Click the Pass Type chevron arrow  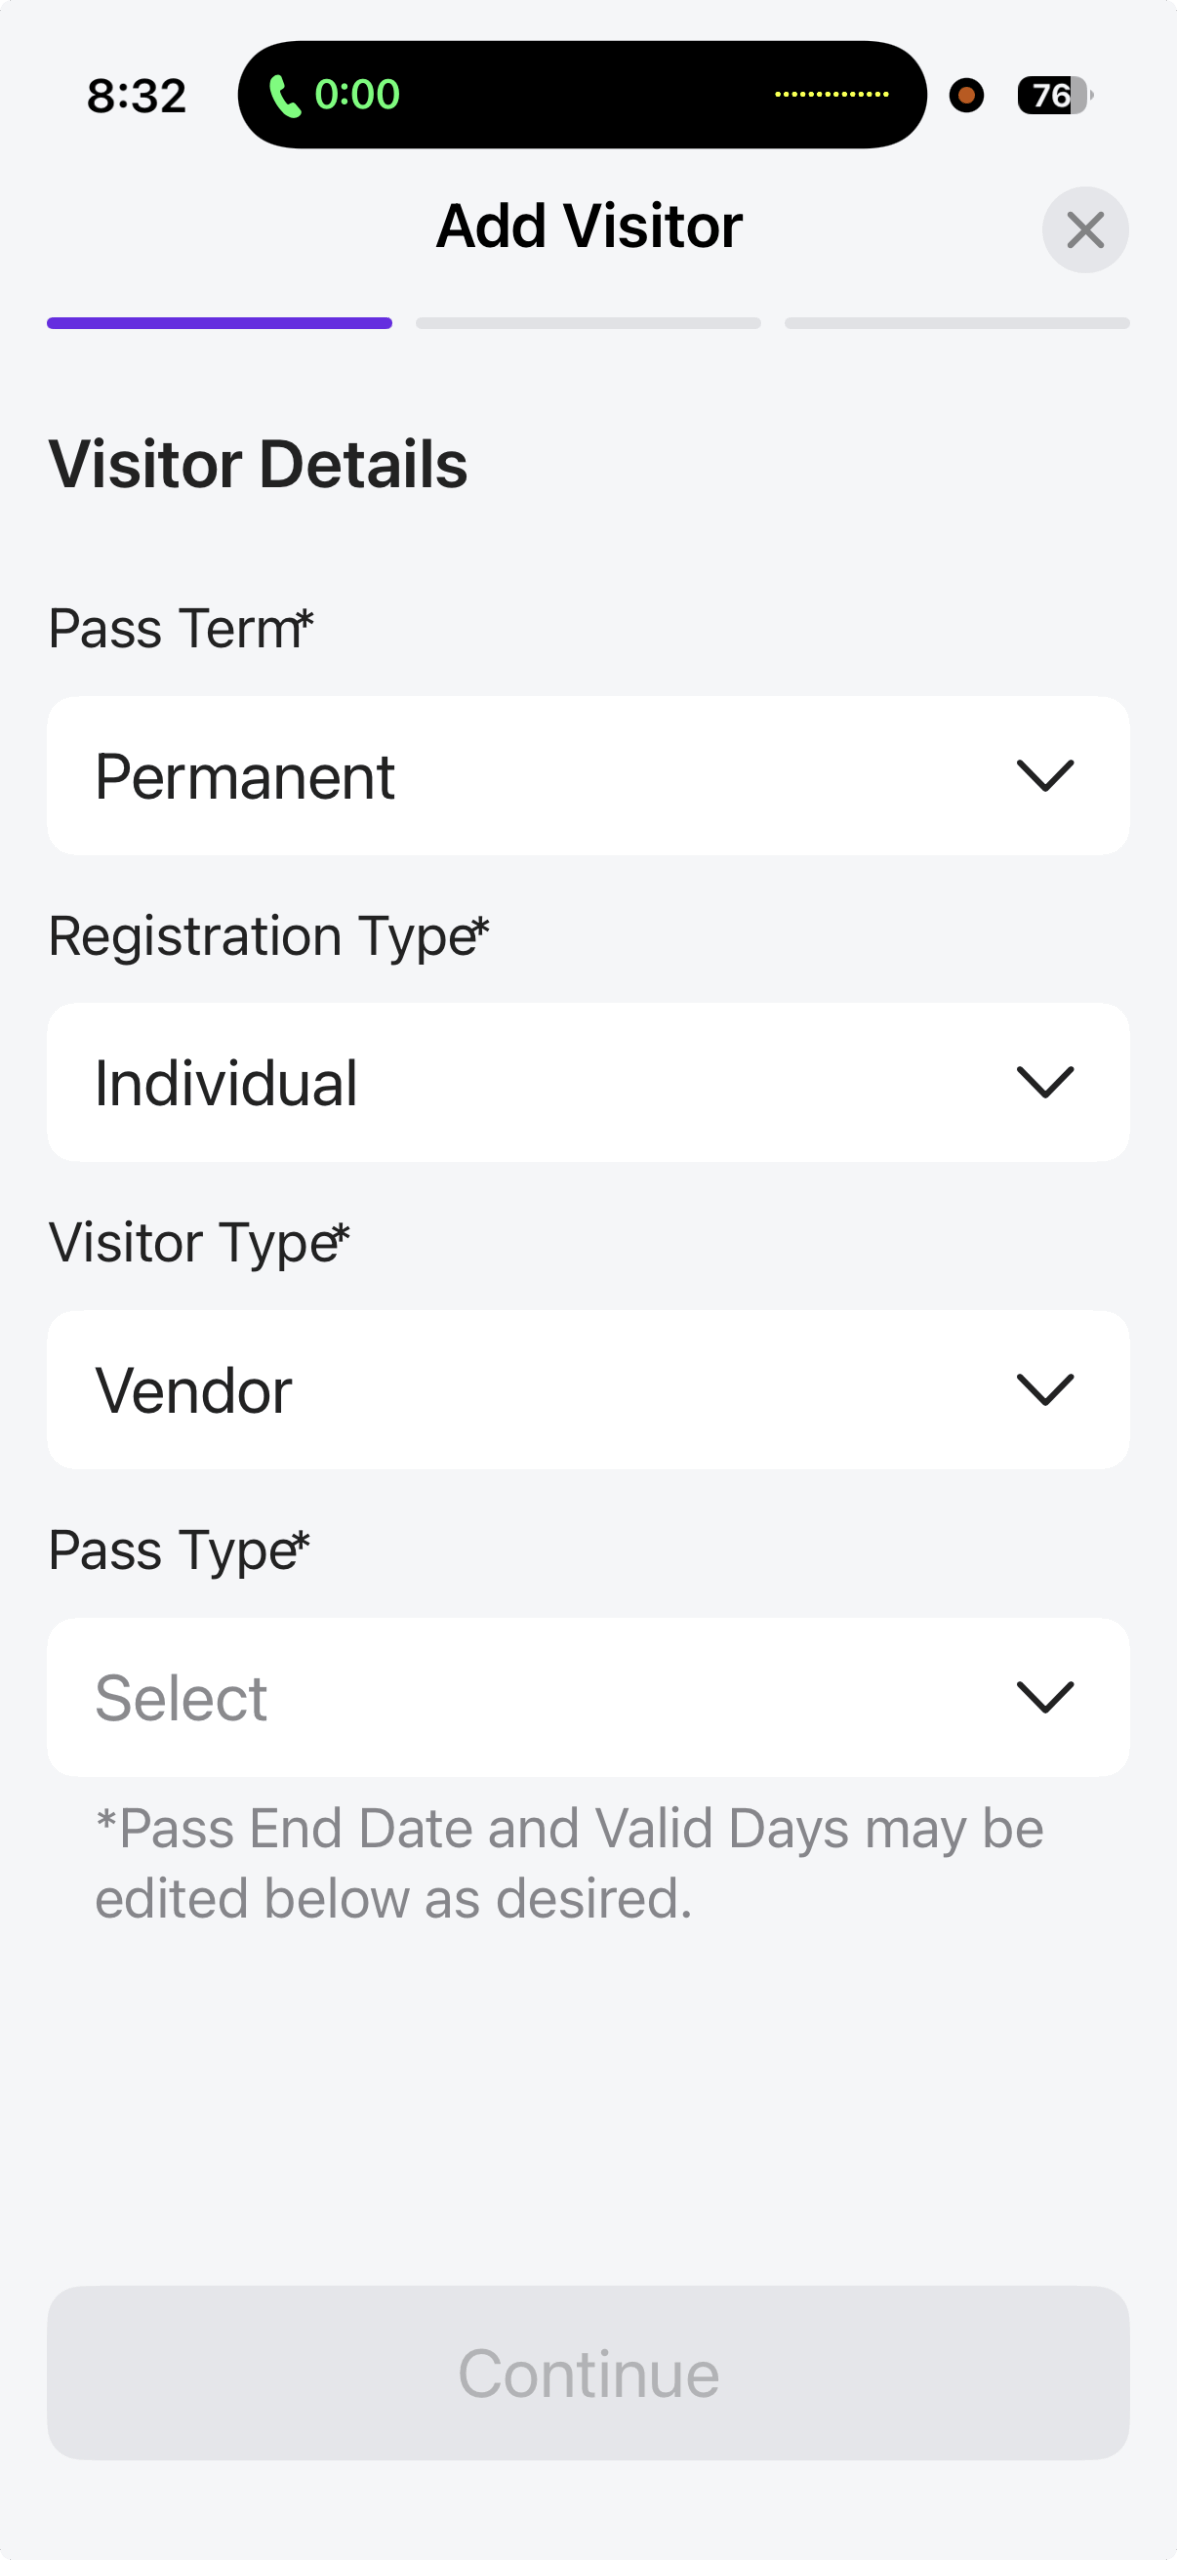tap(1045, 1697)
